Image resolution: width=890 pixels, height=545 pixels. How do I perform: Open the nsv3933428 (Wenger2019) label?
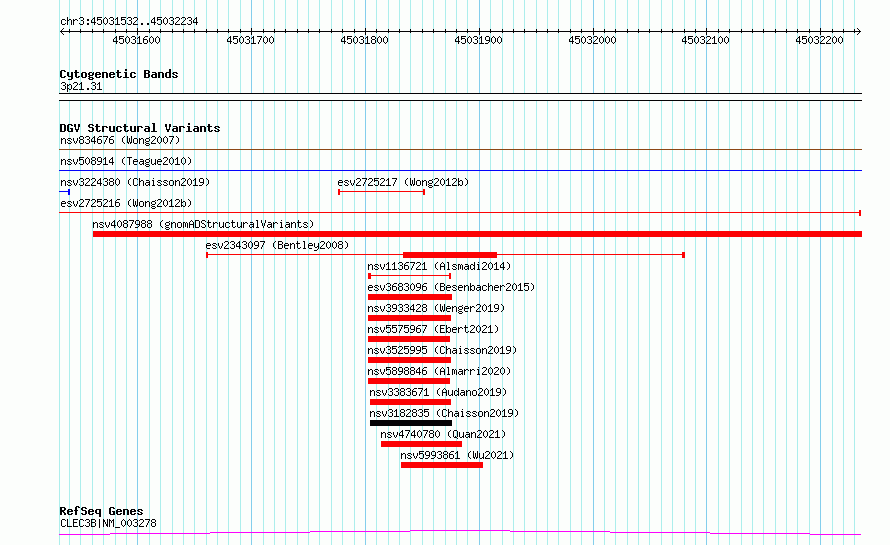pyautogui.click(x=436, y=308)
